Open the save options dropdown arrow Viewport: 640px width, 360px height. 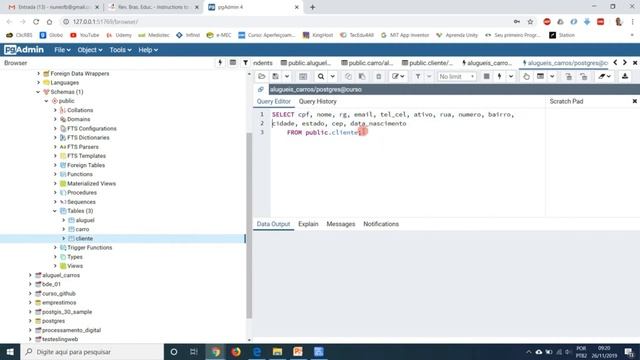point(287,76)
